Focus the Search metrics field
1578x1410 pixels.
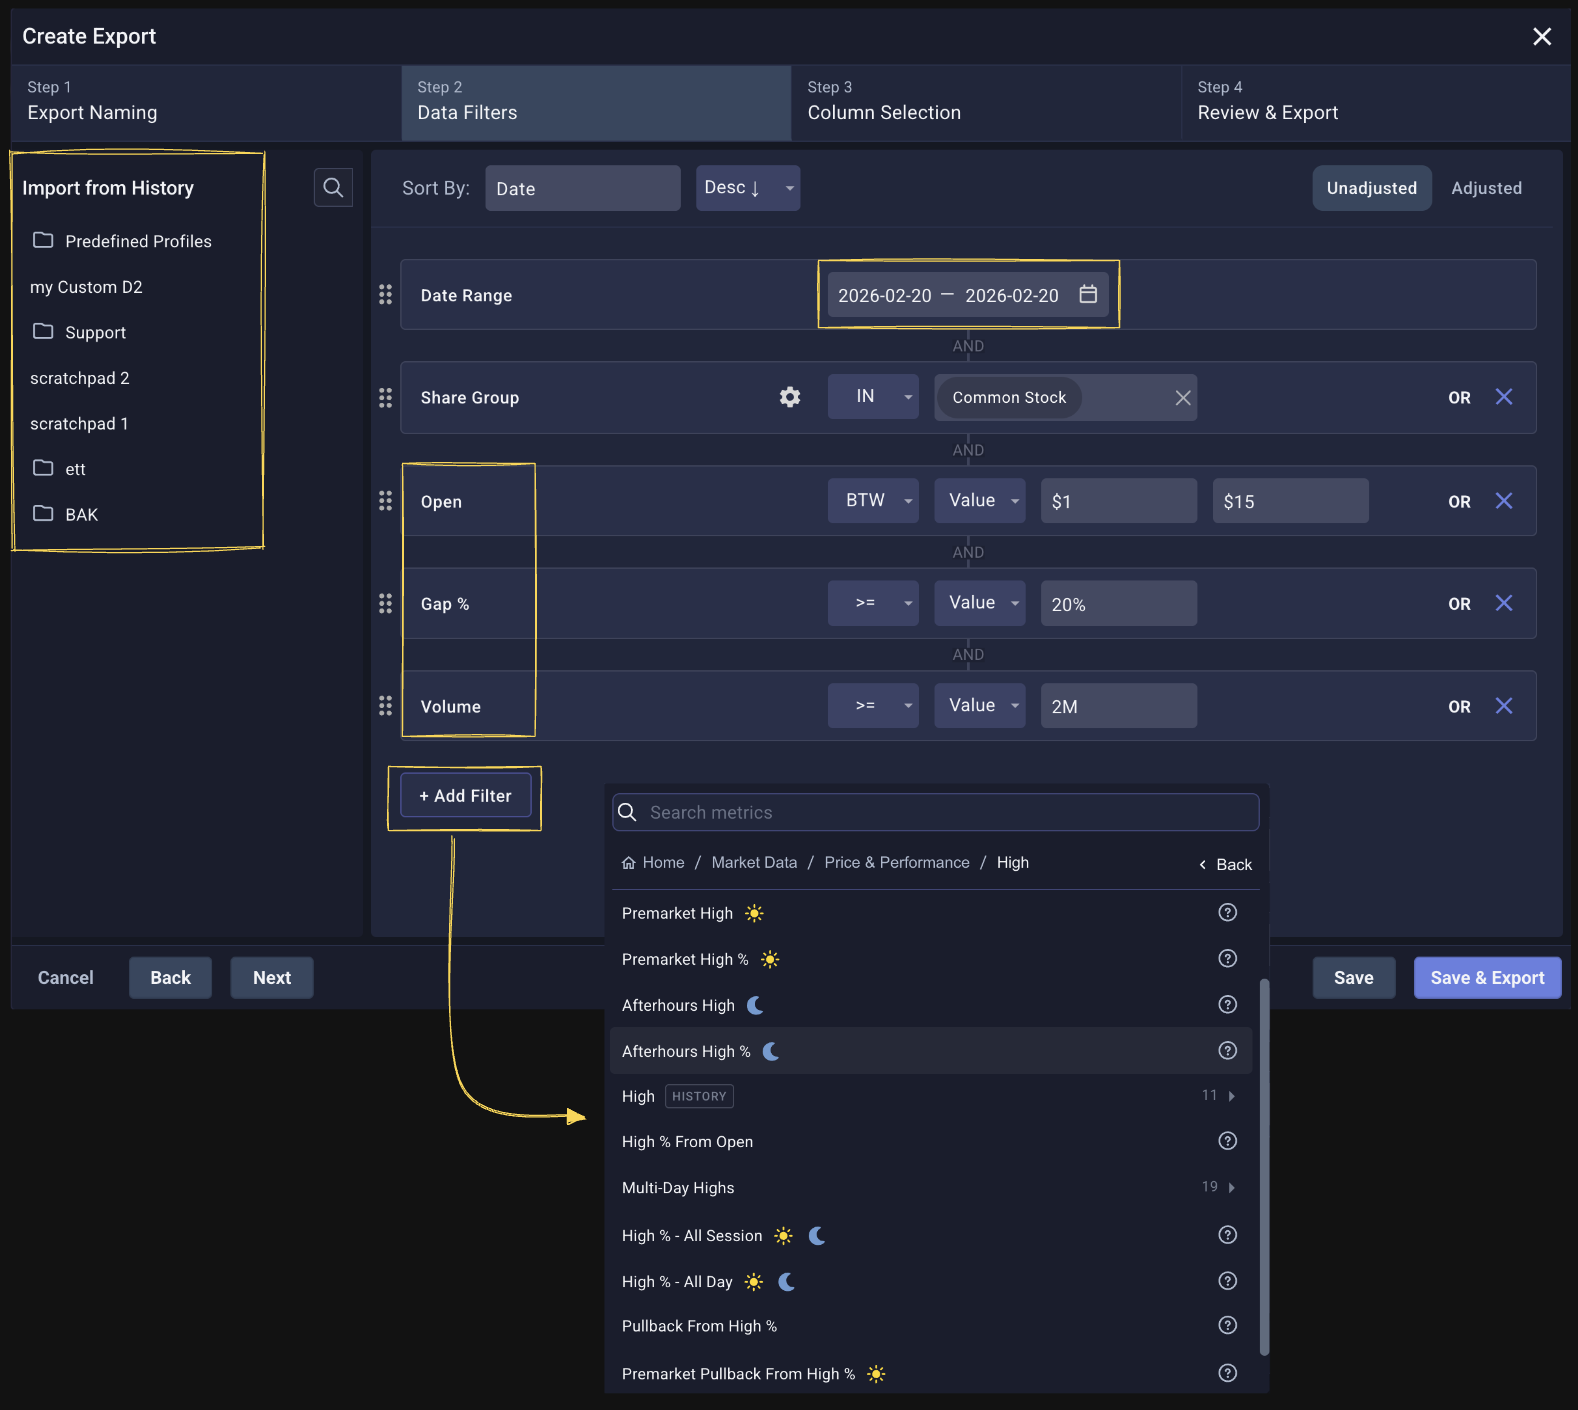(x=935, y=812)
